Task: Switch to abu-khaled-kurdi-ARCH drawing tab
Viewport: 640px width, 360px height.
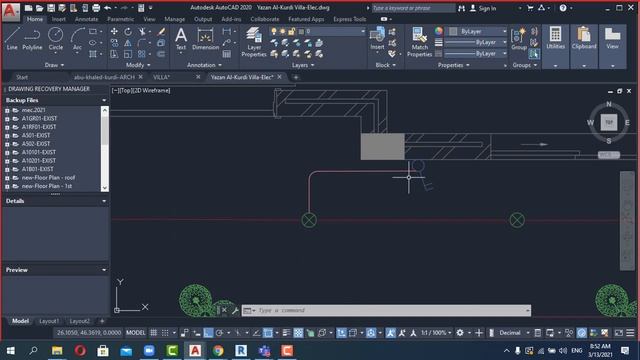Action: [104, 77]
